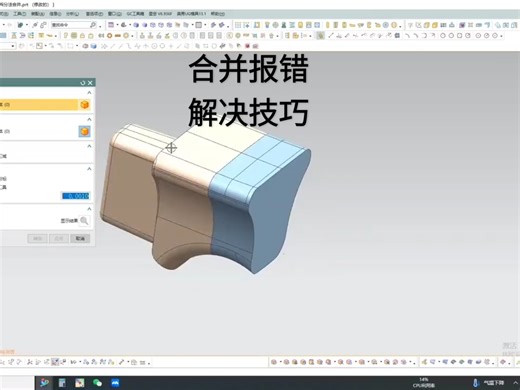This screenshot has height=390, width=520.
Task: Reset the Unite dialog with its reset icon
Action: point(83,83)
